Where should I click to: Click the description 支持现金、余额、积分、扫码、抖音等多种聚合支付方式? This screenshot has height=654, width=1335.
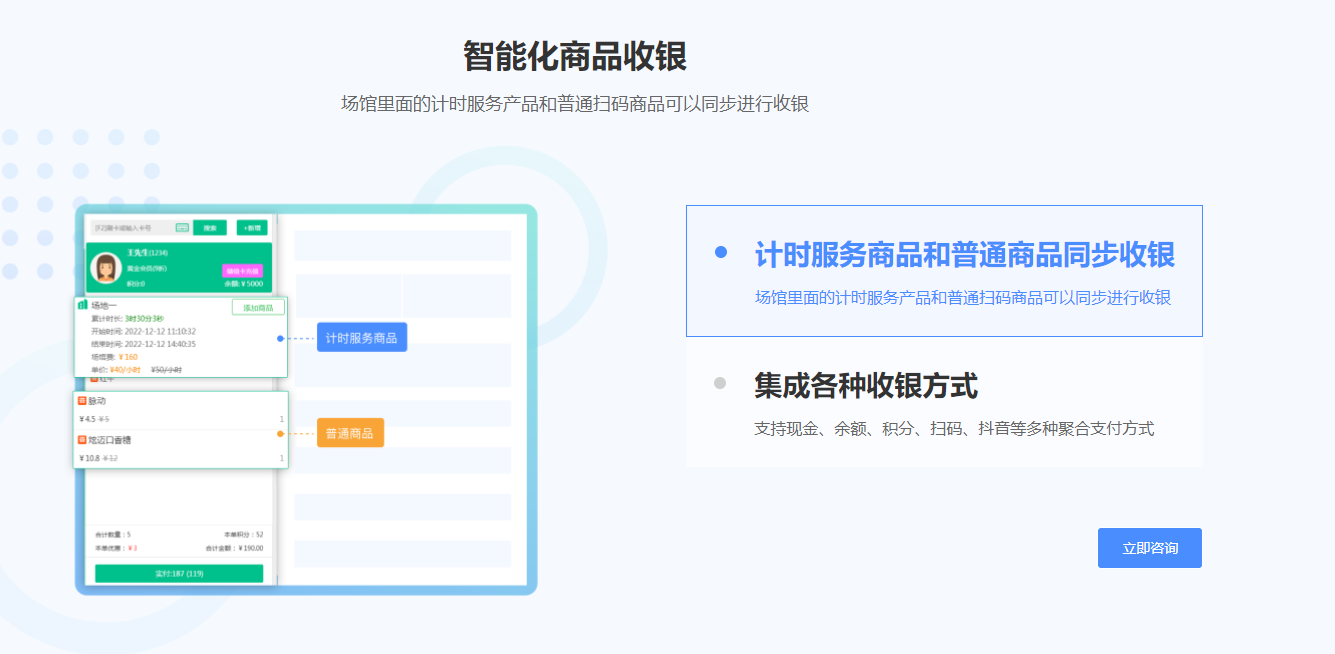[x=954, y=429]
